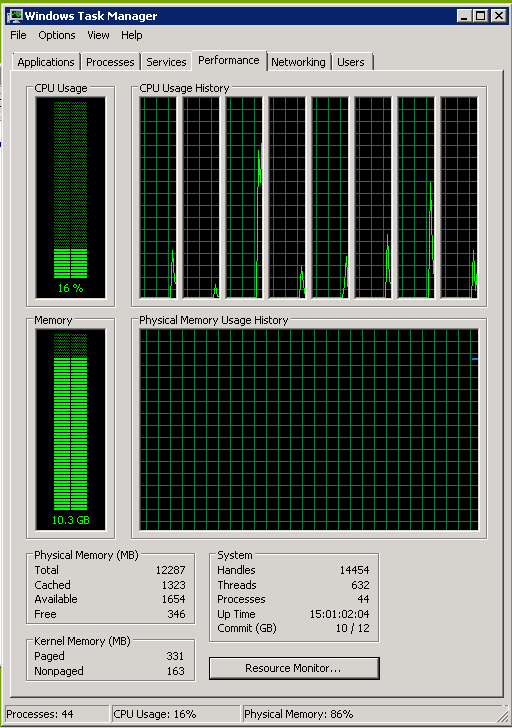Click the third CPU history graph with tall spike
512x728 pixels.
(x=244, y=198)
